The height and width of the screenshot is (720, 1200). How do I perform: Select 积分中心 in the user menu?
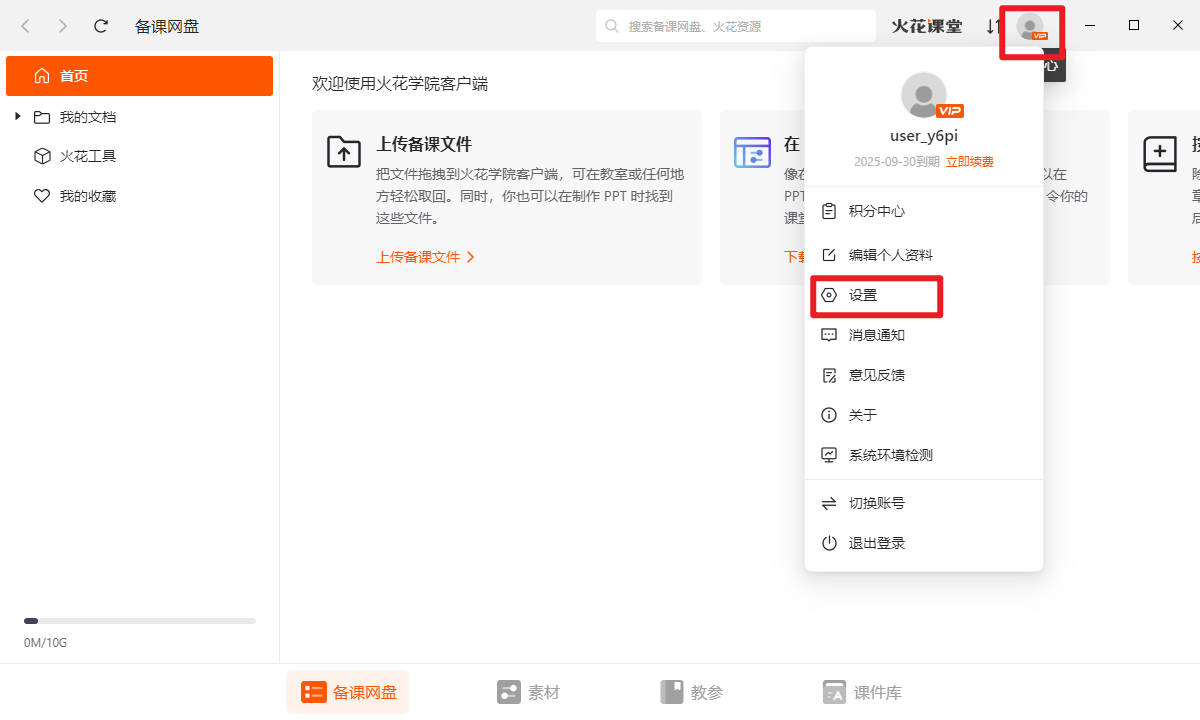876,211
